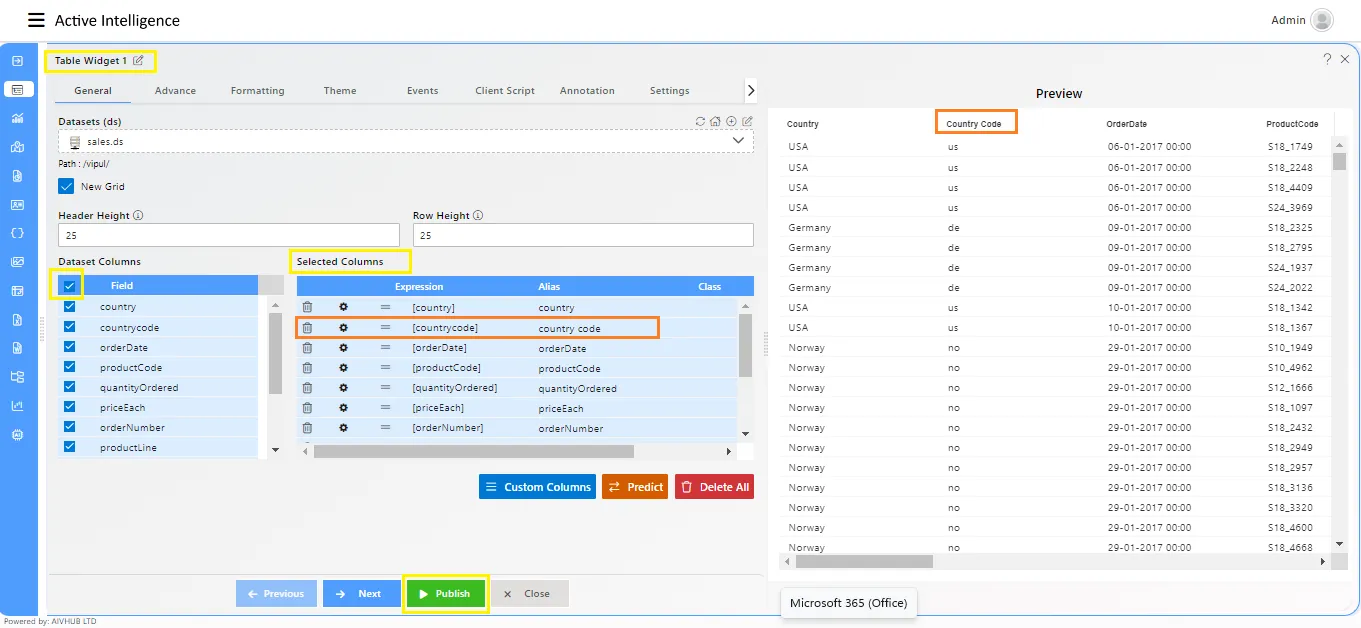Click Header Height info icon
The height and width of the screenshot is (628, 1361).
pos(138,215)
